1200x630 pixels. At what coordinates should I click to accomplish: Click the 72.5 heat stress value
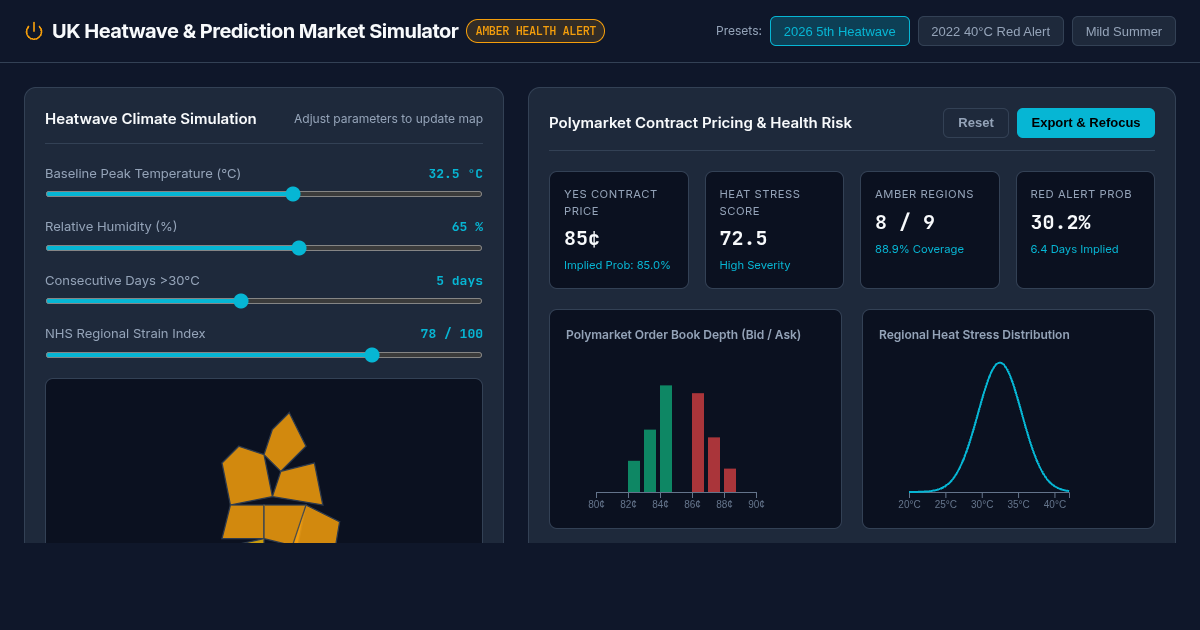click(743, 239)
